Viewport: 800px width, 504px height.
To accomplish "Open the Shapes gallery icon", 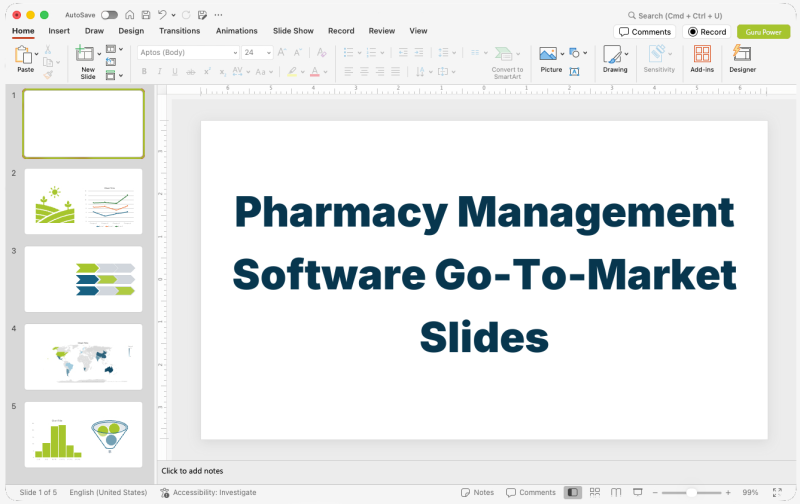I will 574,53.
